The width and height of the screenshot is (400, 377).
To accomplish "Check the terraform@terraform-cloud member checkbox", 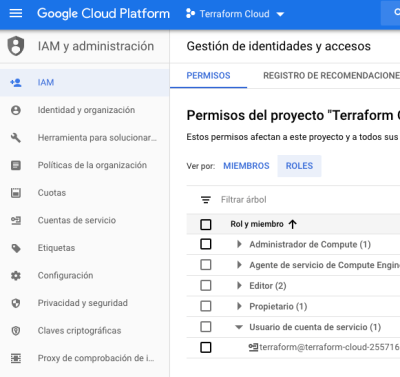I will (x=206, y=347).
